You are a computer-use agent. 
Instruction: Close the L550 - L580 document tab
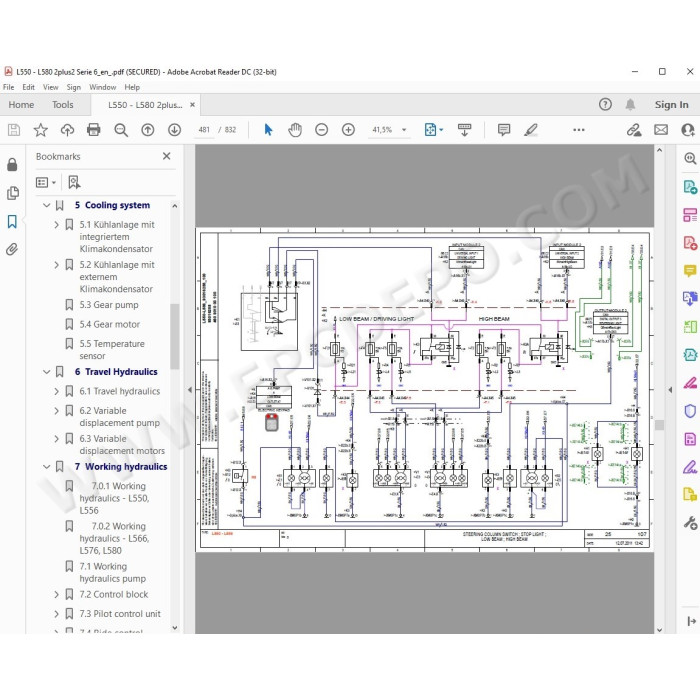point(192,104)
